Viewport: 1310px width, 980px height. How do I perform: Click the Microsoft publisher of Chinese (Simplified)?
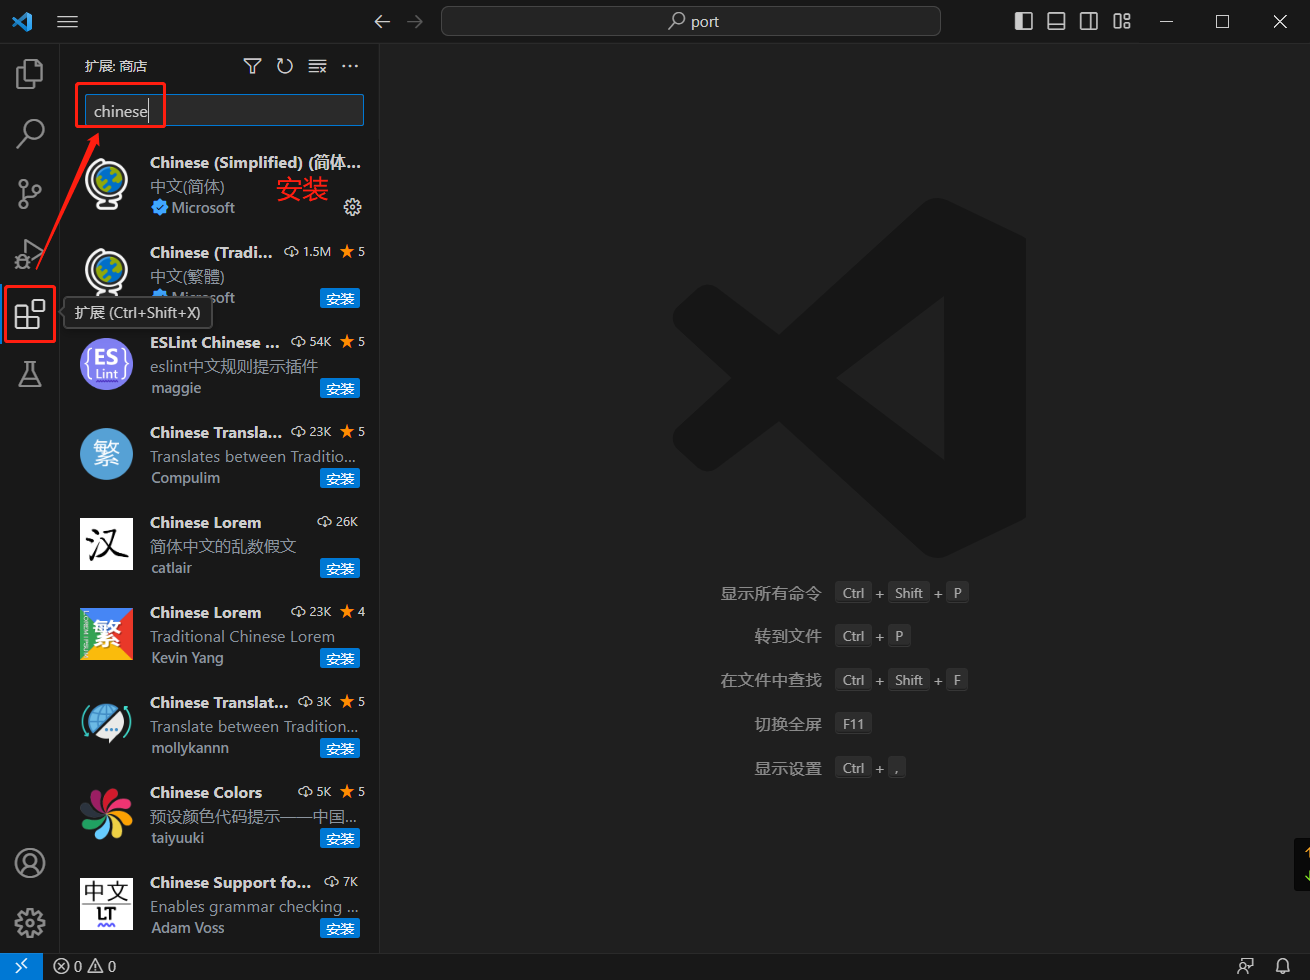[203, 208]
